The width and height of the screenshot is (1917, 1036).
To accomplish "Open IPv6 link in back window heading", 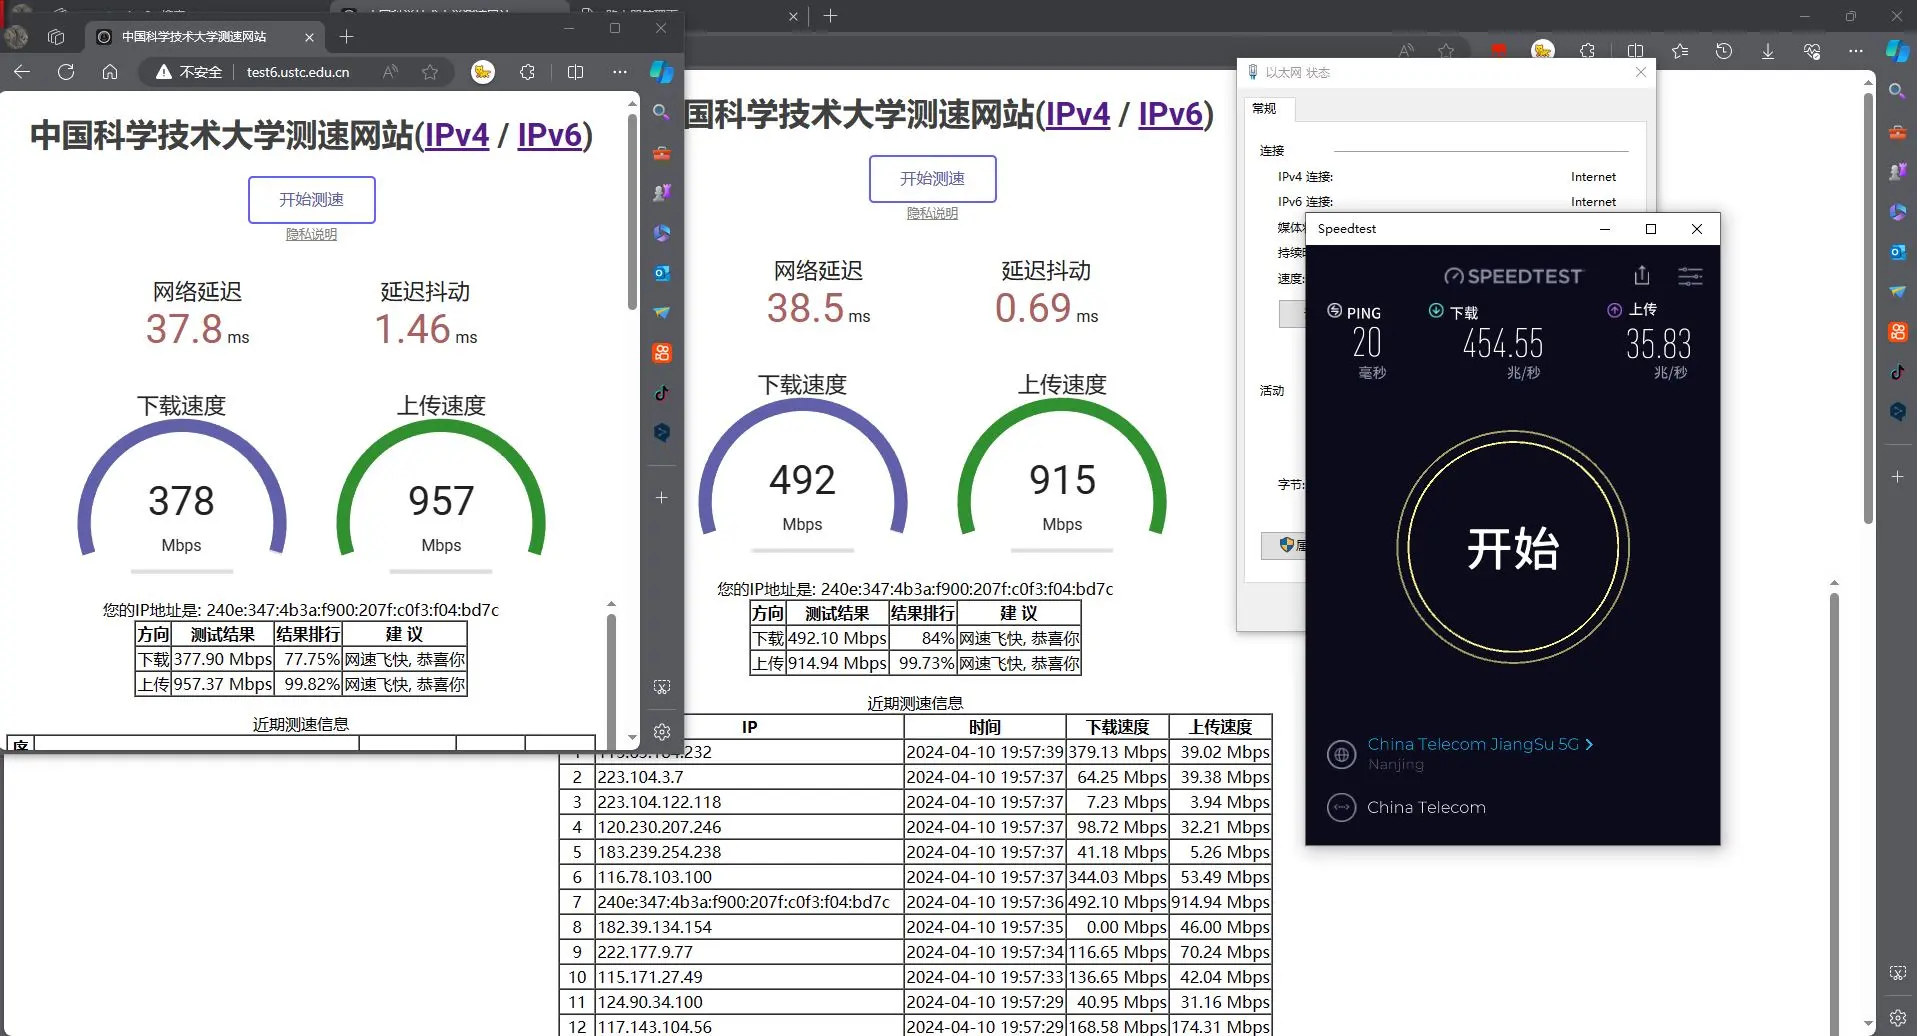I will pos(1170,114).
